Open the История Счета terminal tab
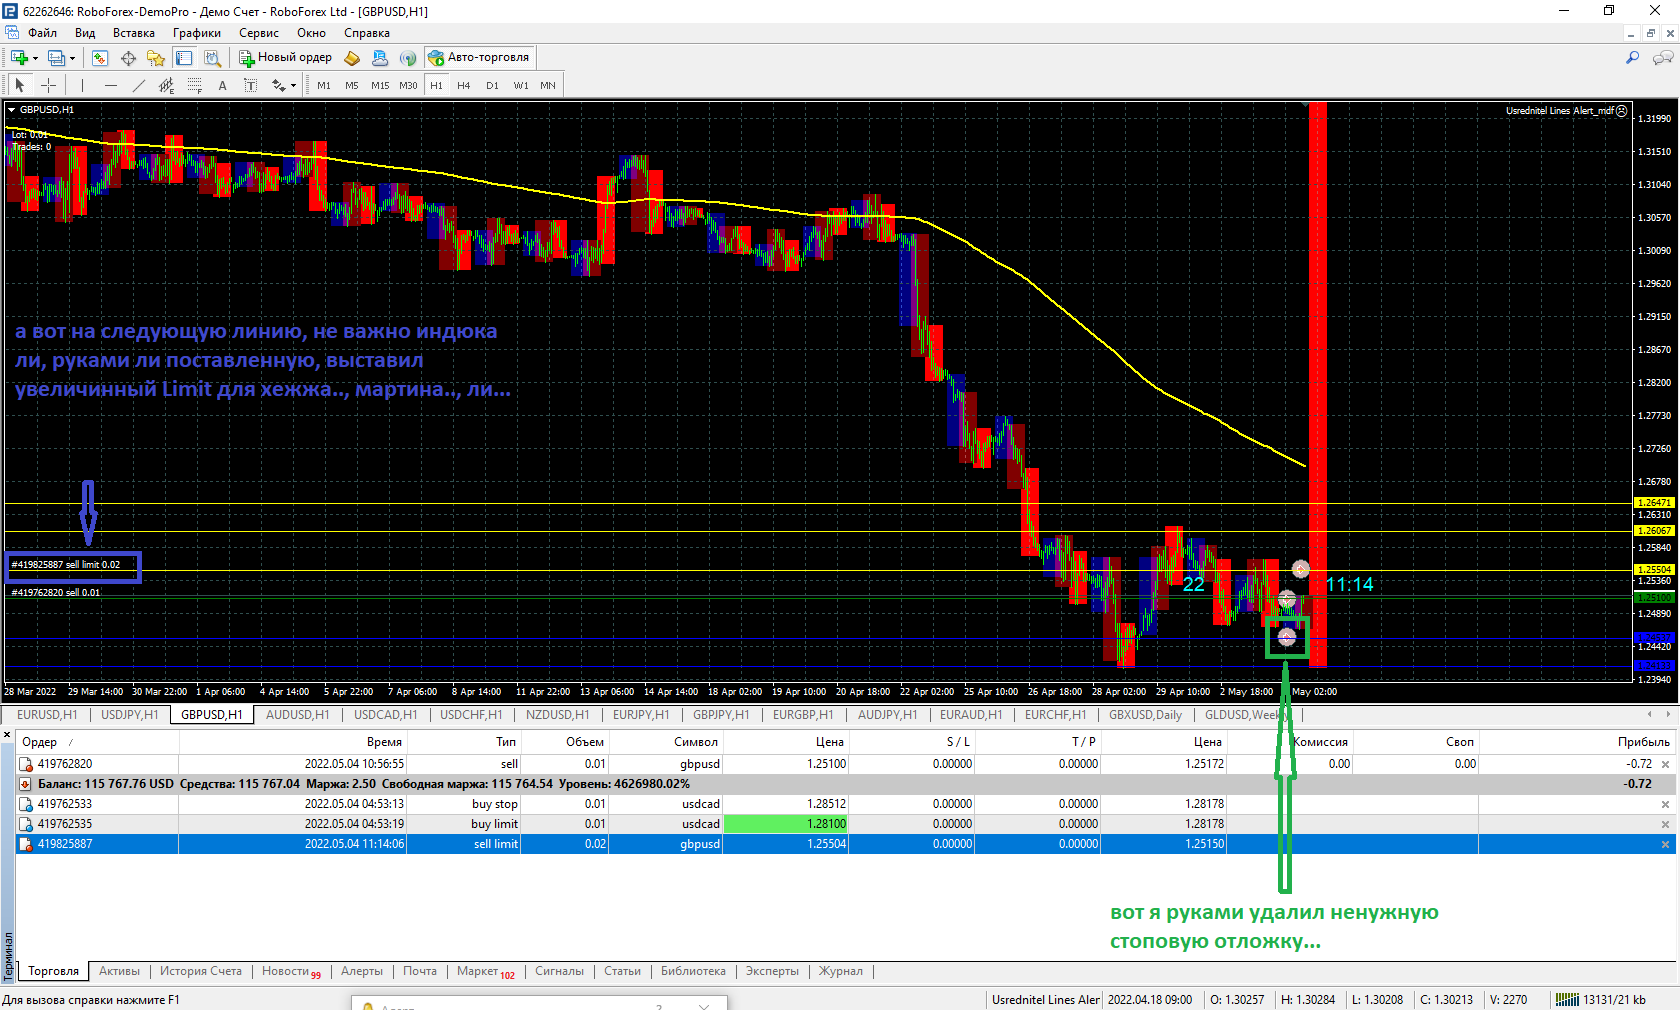Image resolution: width=1680 pixels, height=1010 pixels. point(200,971)
